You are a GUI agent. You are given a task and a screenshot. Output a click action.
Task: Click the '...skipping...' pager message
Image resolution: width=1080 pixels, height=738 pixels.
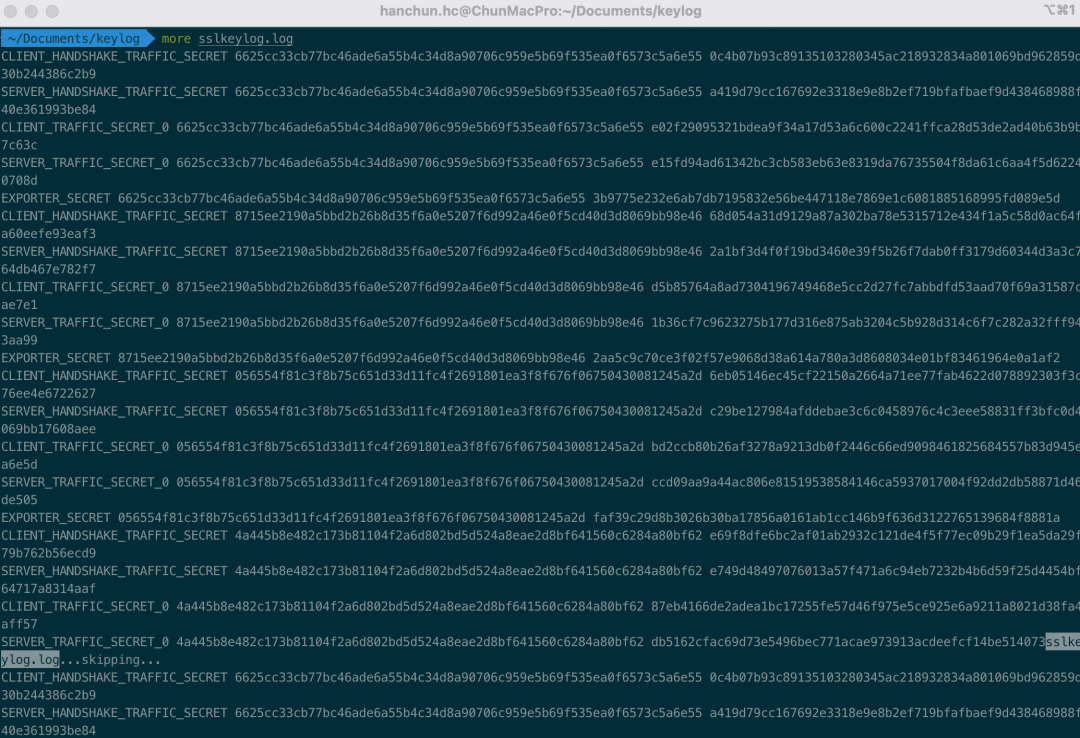(x=110, y=660)
